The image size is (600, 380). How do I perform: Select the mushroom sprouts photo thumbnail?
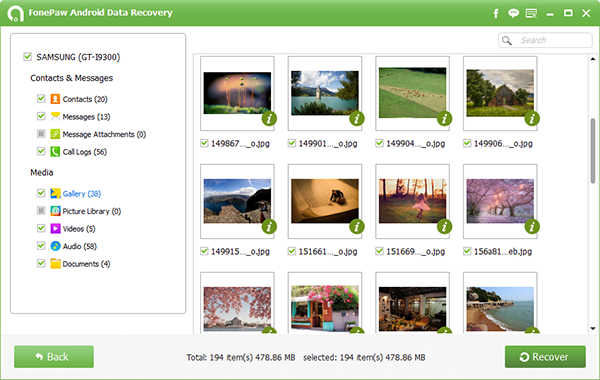point(237,93)
